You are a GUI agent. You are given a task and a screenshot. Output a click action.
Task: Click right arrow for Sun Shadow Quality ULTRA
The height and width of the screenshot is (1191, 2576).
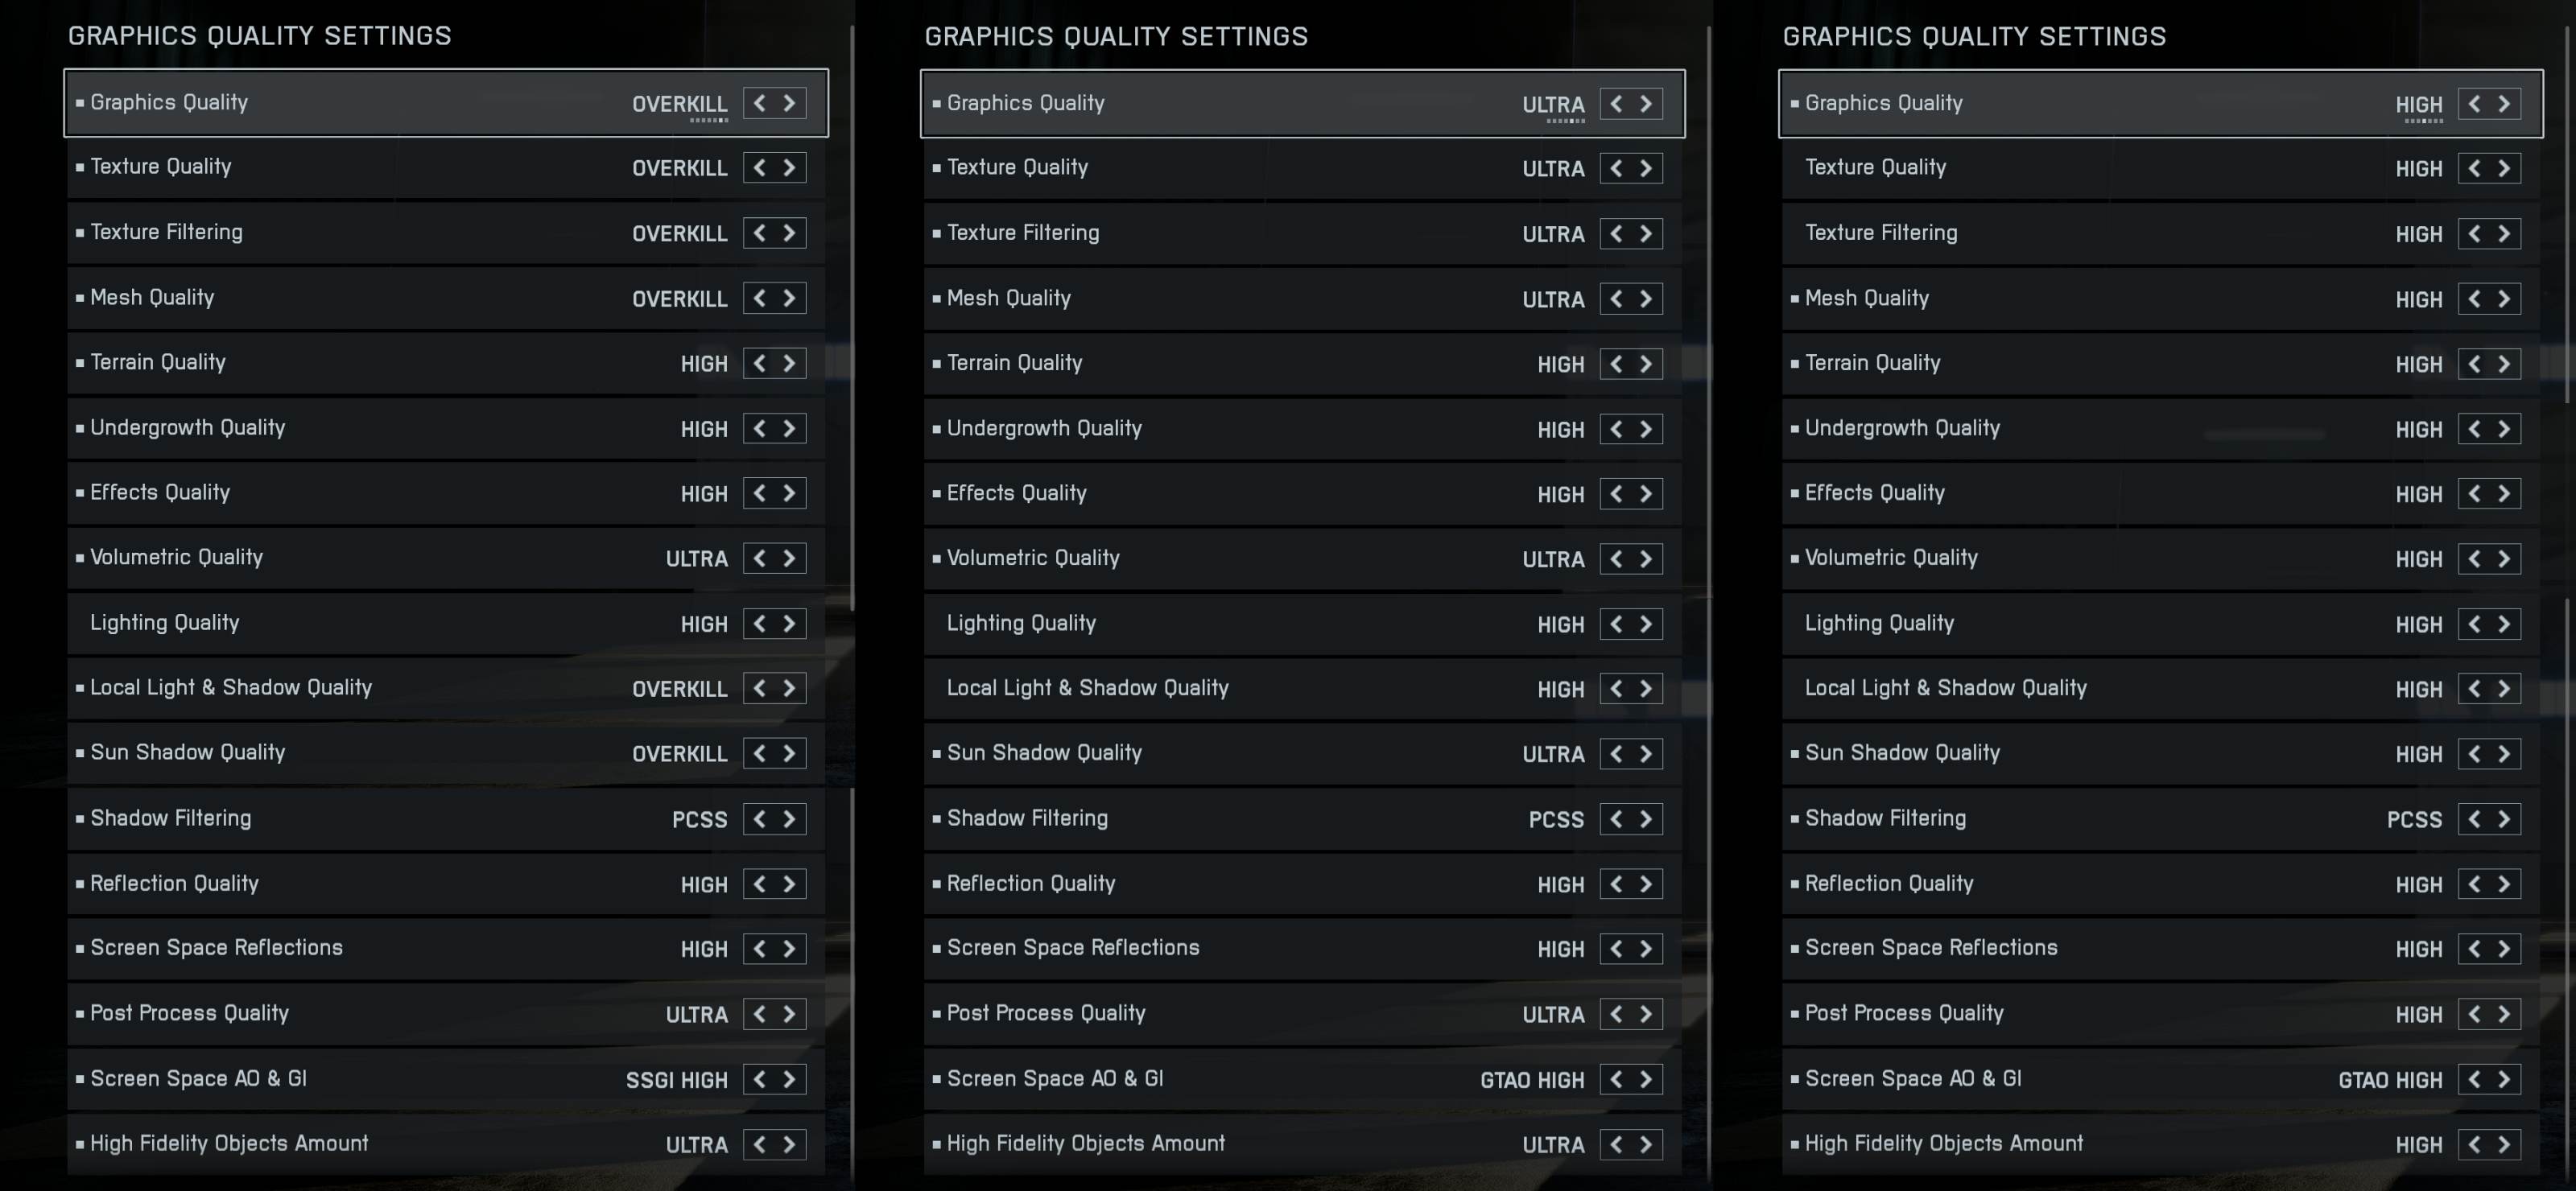(1646, 754)
